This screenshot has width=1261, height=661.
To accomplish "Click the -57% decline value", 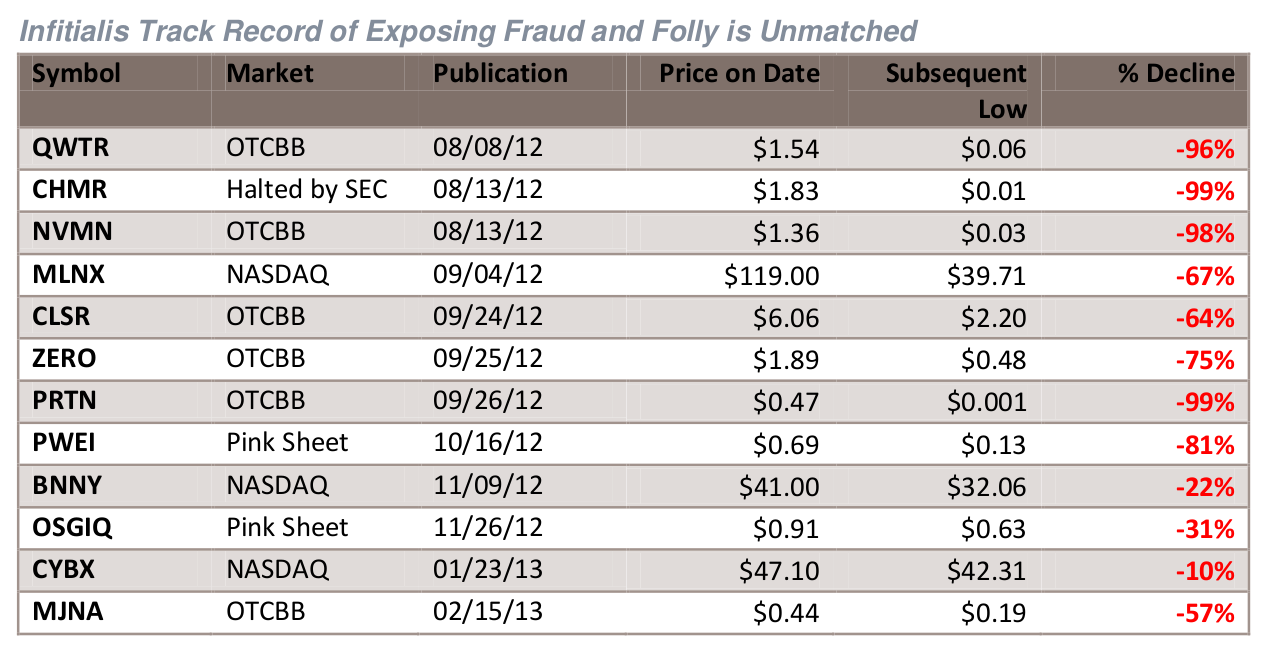I will pyautogui.click(x=1205, y=613).
